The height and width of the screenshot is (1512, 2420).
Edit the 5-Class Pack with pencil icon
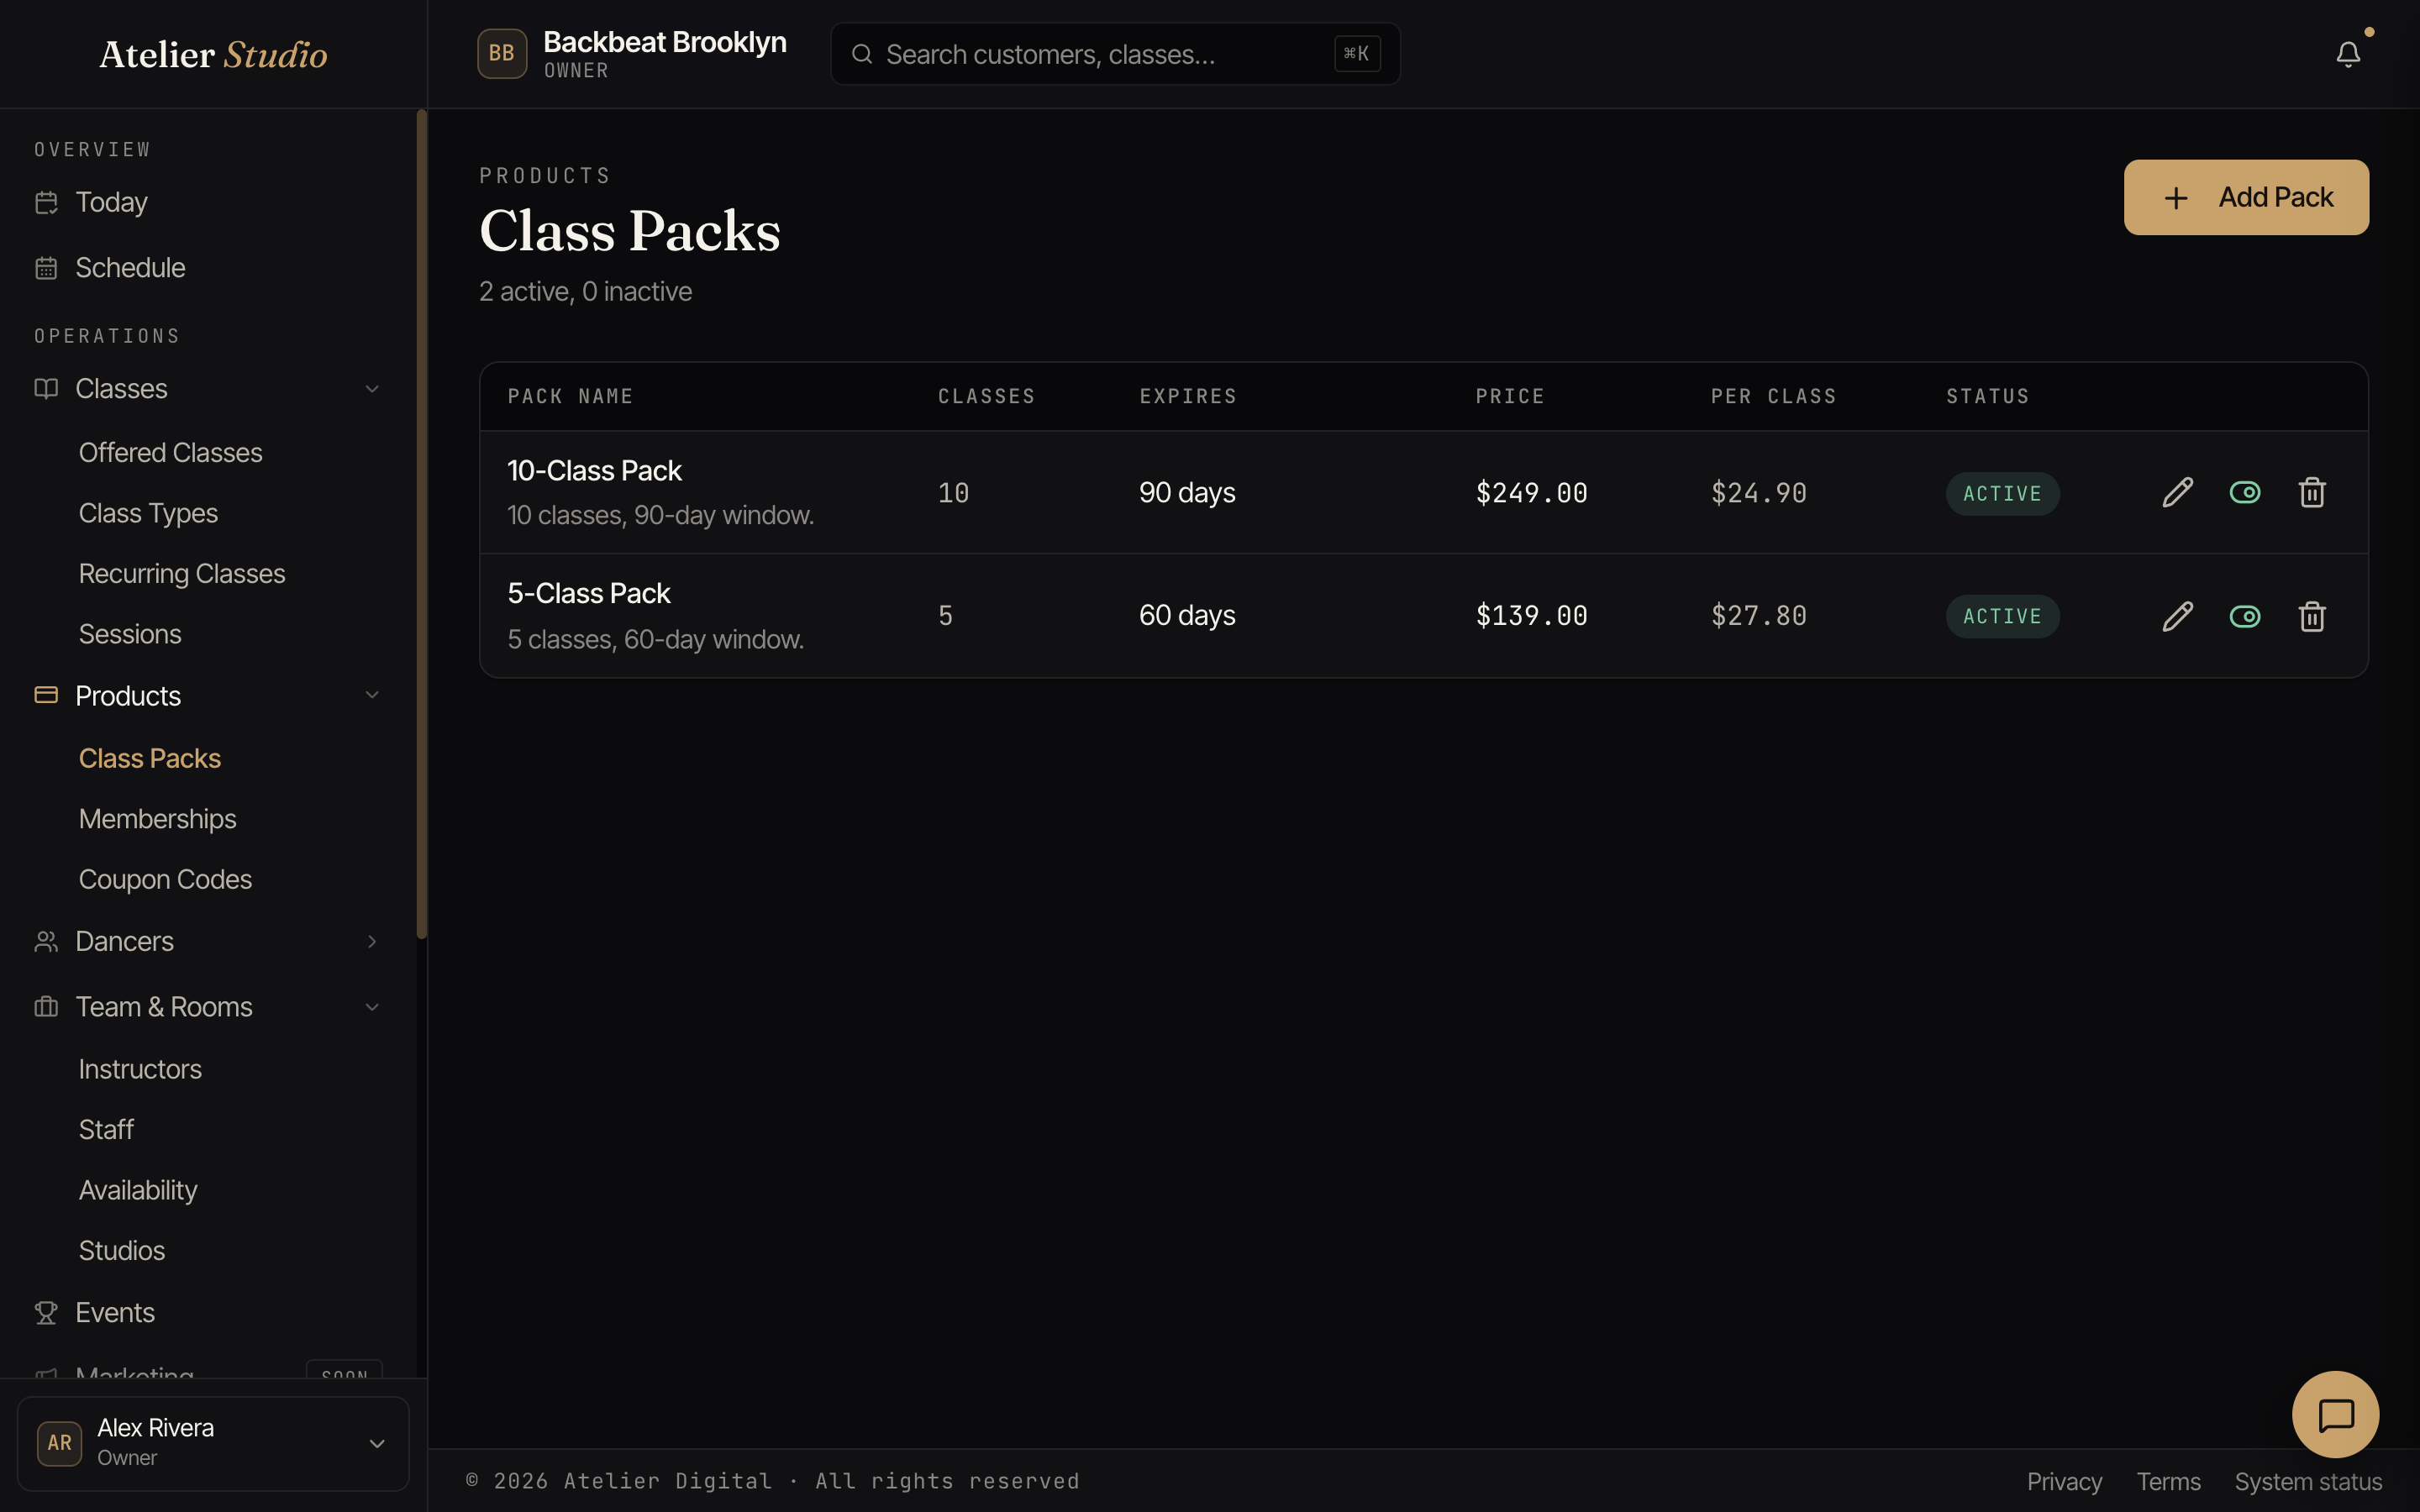2177,616
